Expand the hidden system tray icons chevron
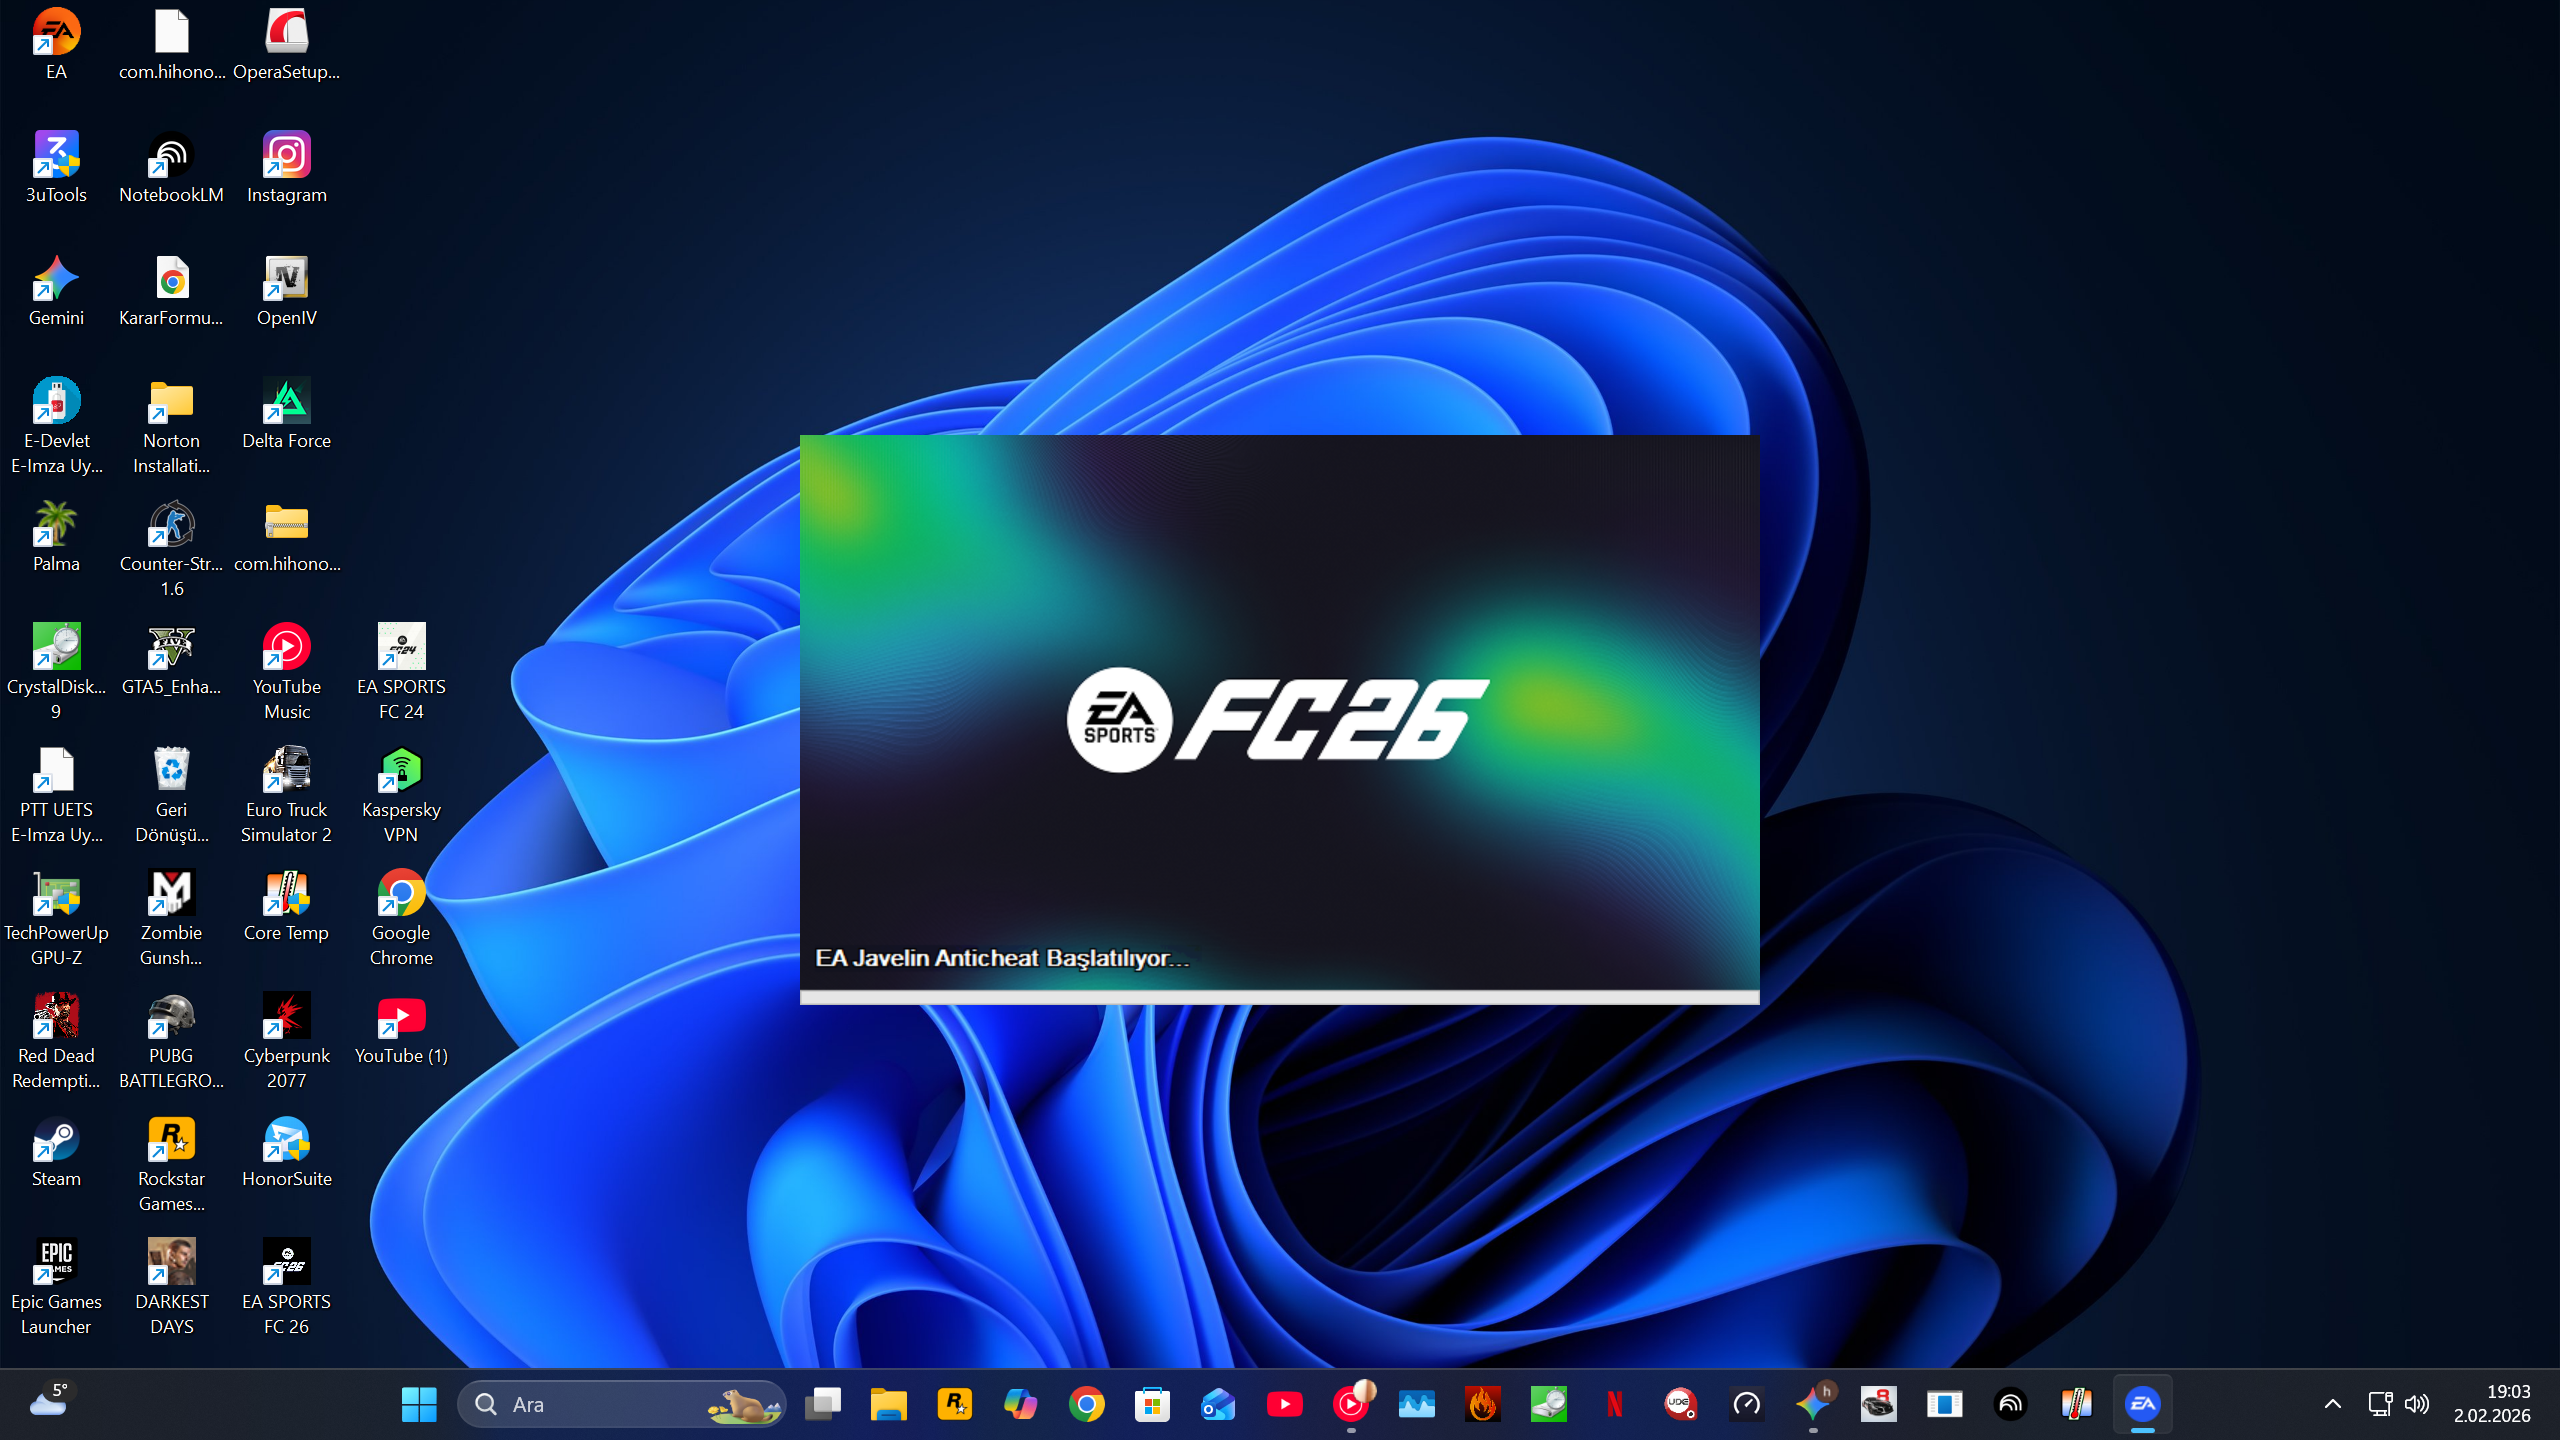The height and width of the screenshot is (1440, 2560). (2332, 1404)
